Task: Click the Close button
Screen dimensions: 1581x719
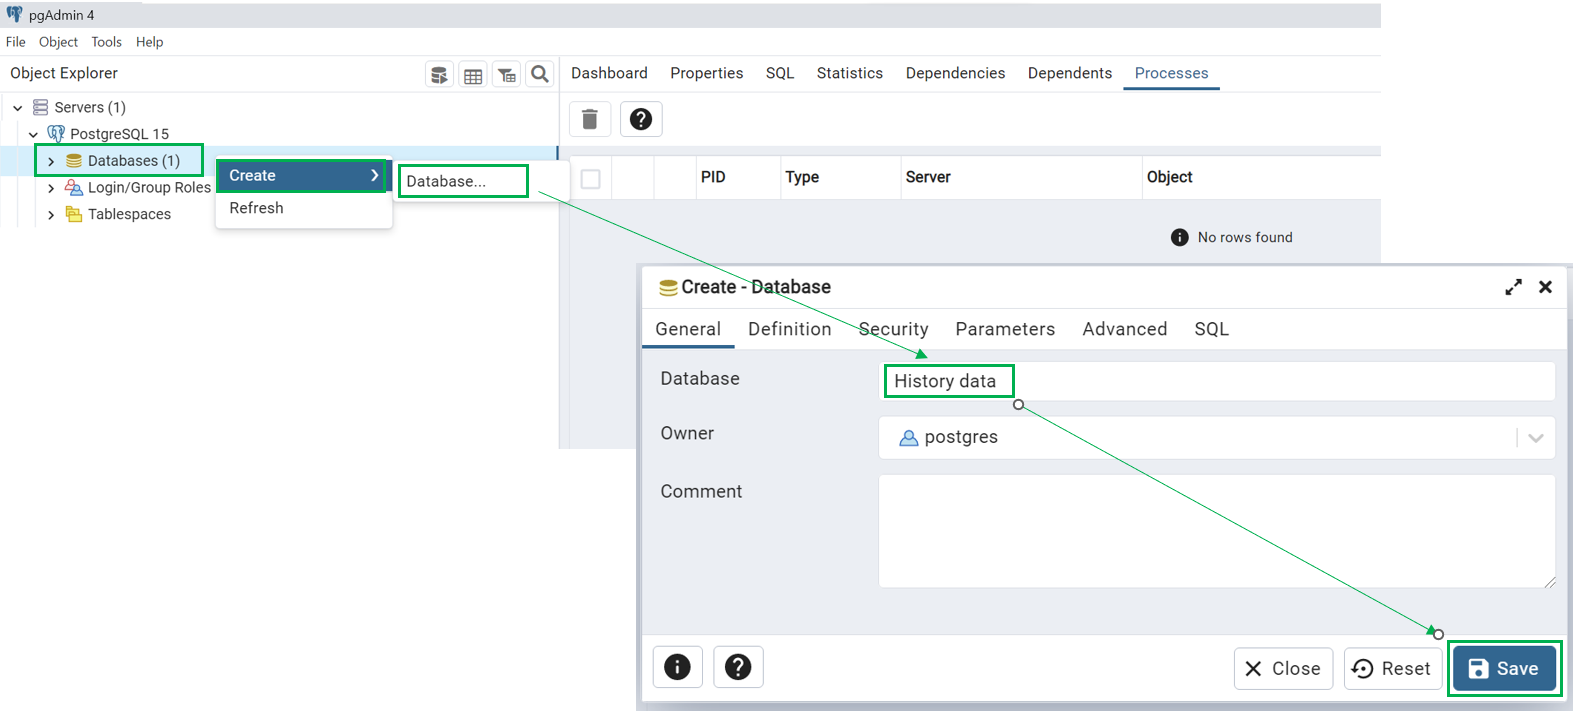Action: (x=1284, y=668)
